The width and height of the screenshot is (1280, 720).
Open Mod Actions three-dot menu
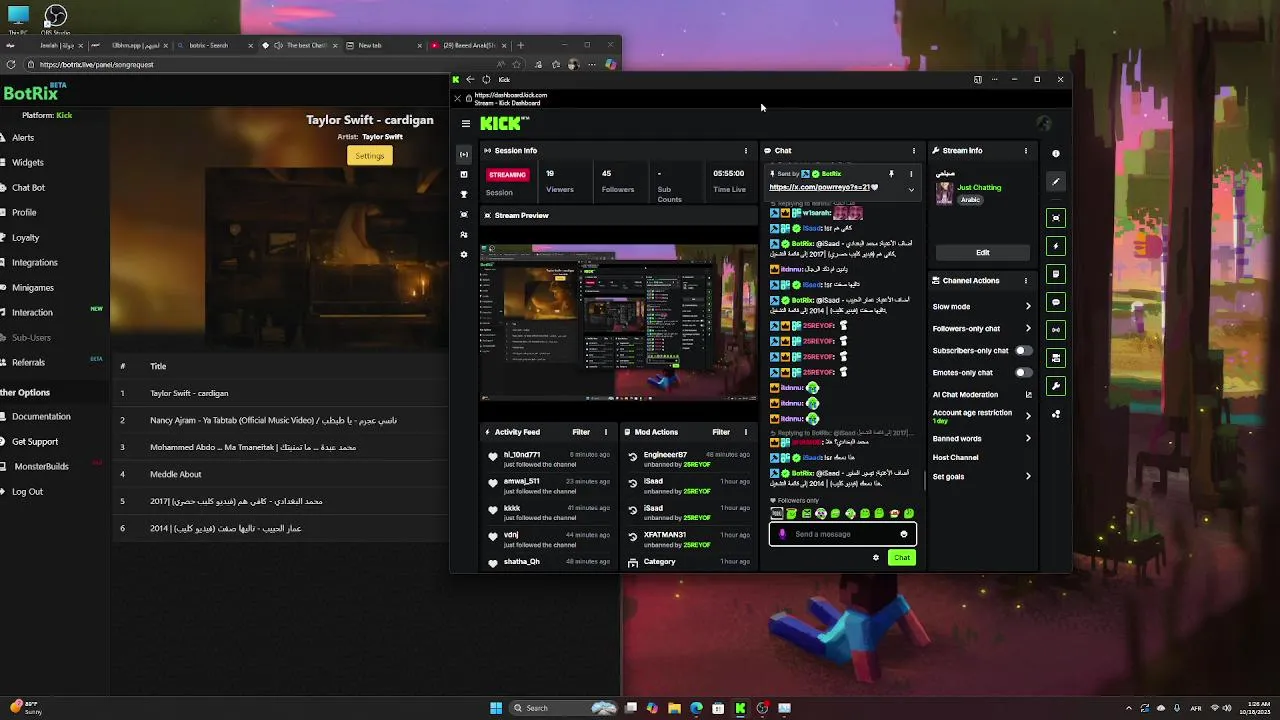[x=745, y=432]
